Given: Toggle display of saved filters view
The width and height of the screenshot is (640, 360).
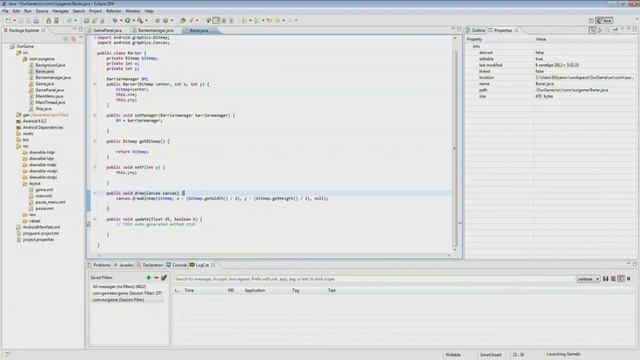Looking at the screenshot, I should (621, 279).
